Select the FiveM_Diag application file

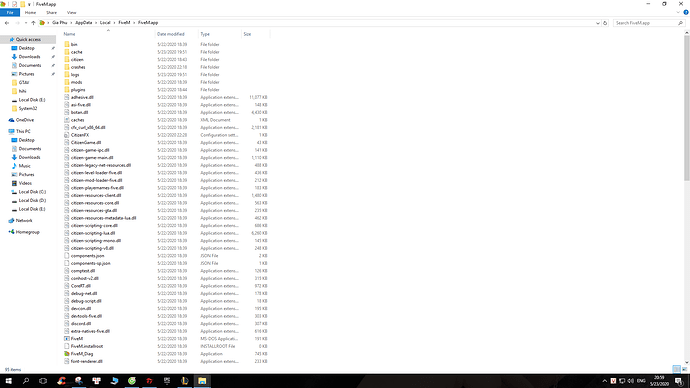pyautogui.click(x=82, y=354)
